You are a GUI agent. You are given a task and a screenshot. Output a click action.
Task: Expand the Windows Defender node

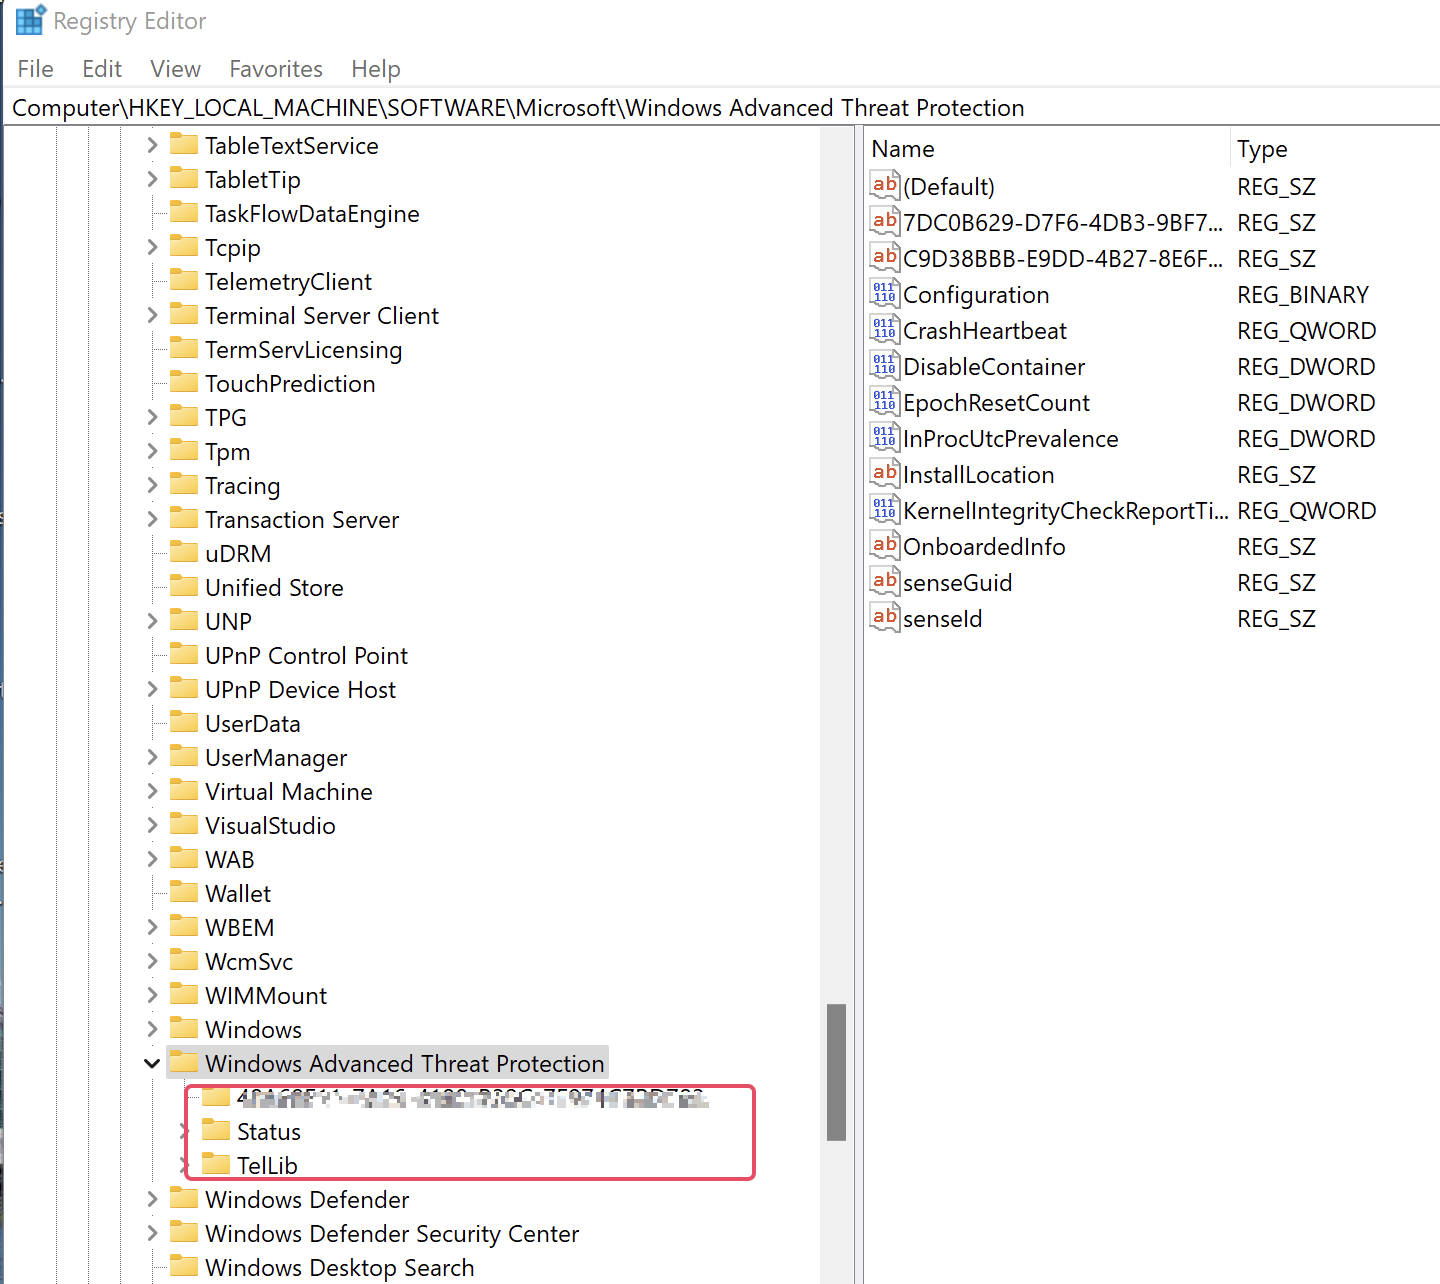[x=151, y=1199]
